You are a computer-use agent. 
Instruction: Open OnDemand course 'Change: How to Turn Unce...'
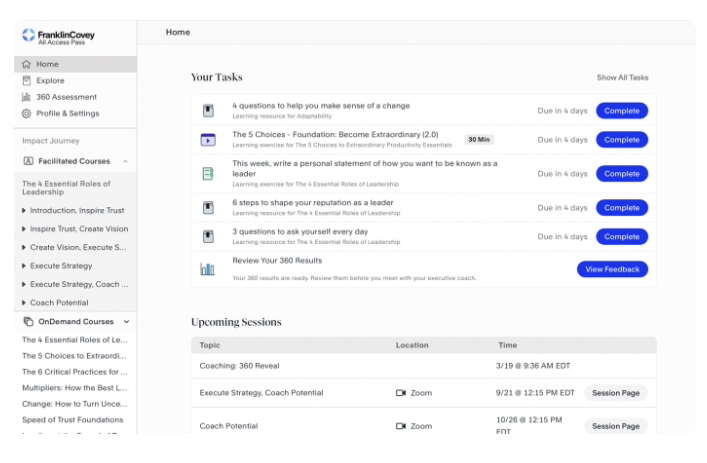tap(74, 404)
